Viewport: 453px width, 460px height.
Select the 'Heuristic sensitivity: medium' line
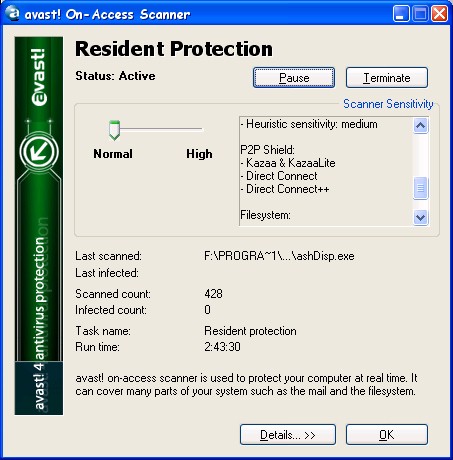309,124
